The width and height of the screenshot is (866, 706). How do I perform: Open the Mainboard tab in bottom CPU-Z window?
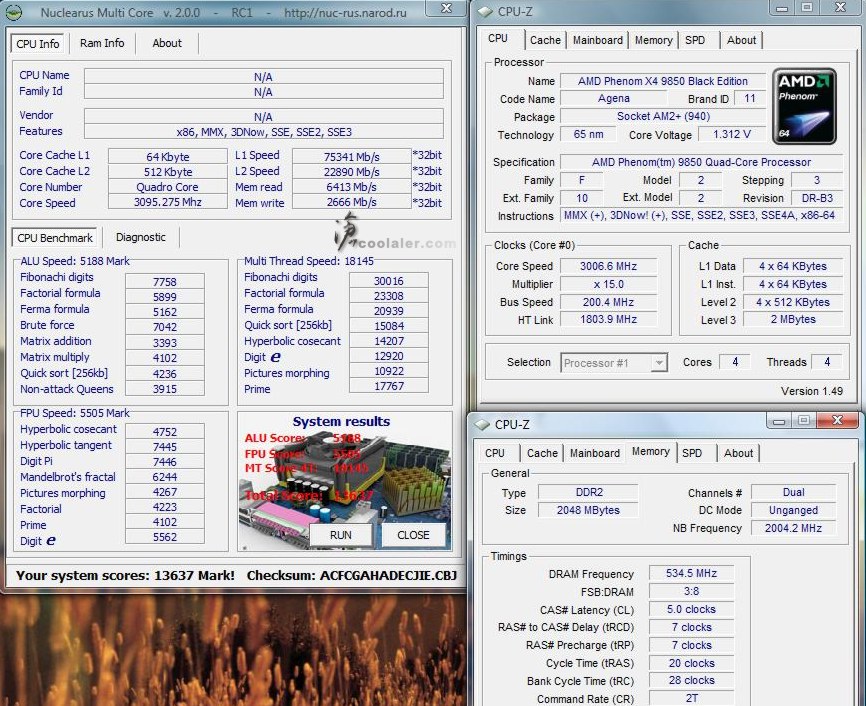pos(595,453)
